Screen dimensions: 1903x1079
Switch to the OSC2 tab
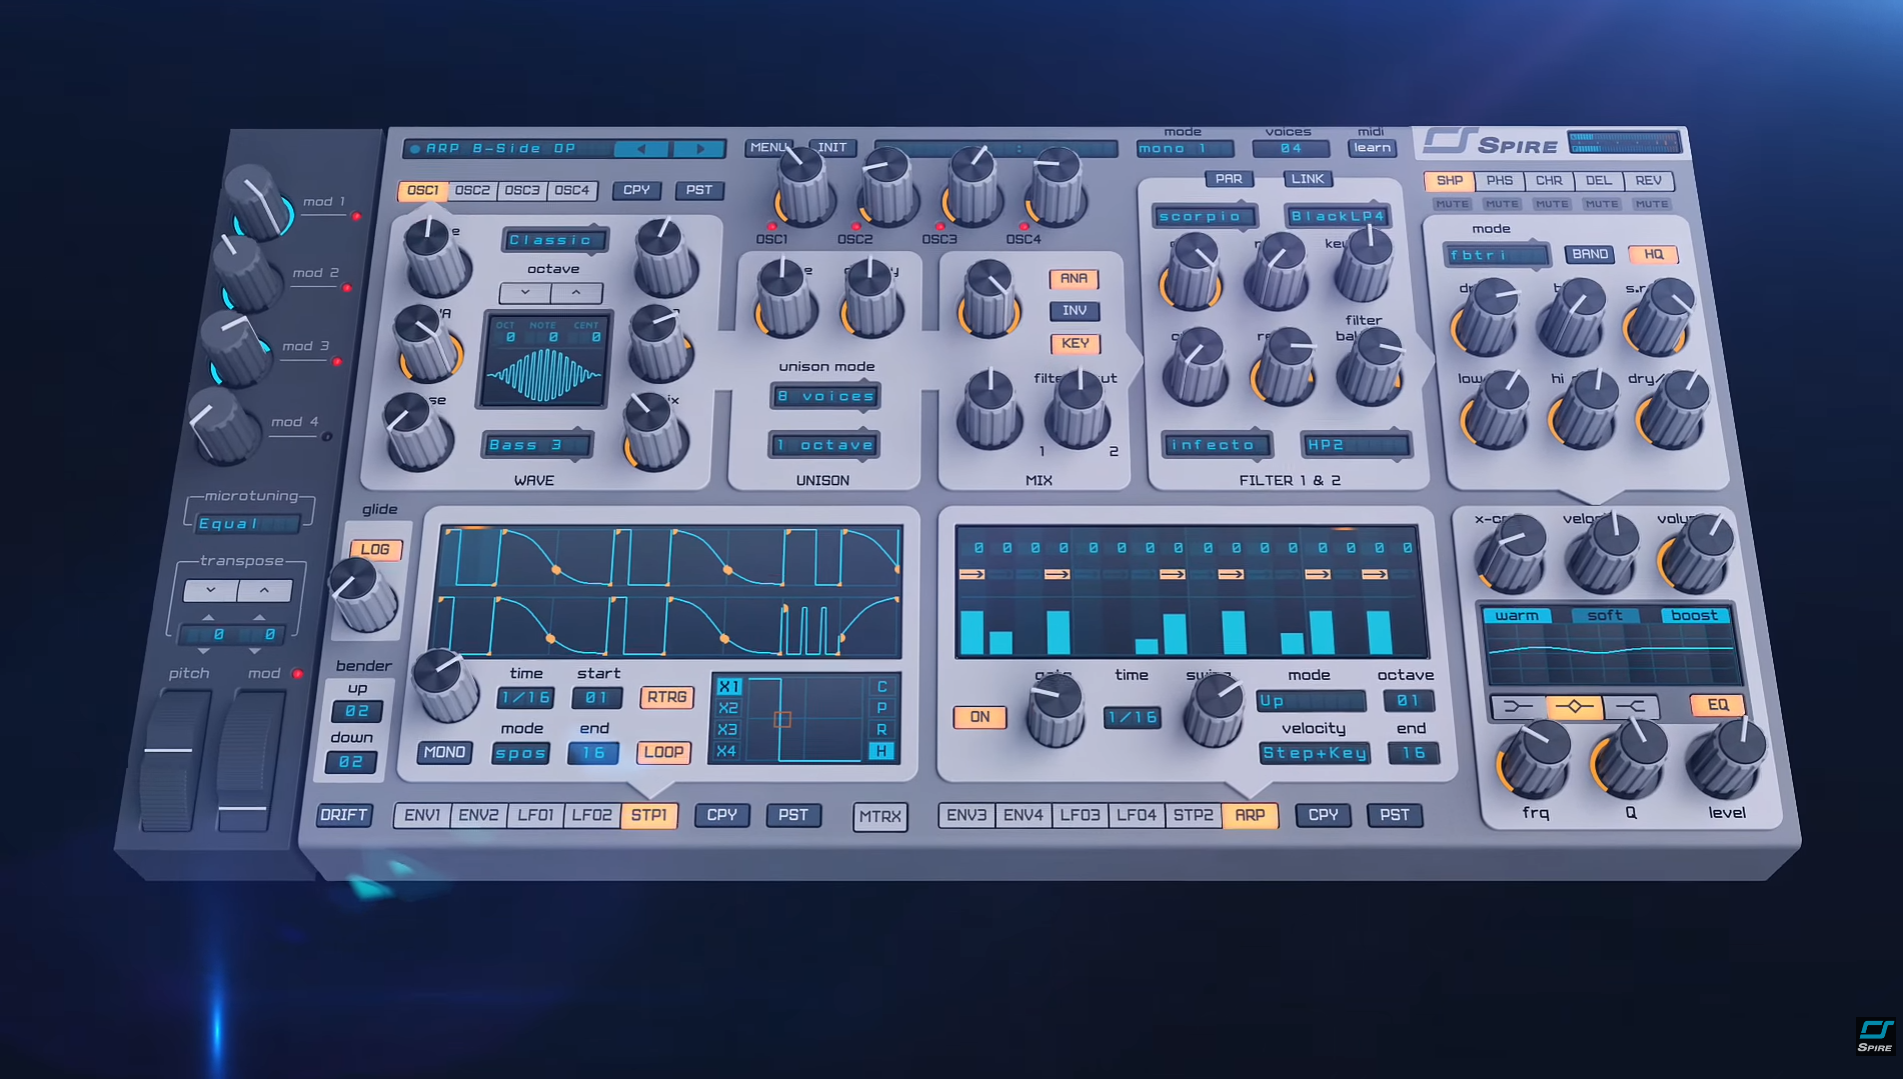coord(472,190)
